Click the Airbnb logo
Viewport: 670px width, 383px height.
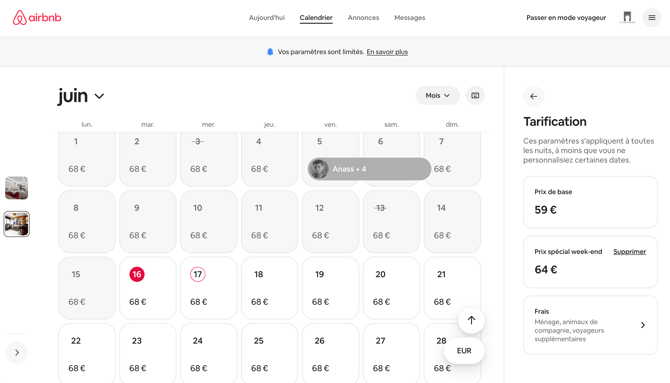pyautogui.click(x=37, y=18)
